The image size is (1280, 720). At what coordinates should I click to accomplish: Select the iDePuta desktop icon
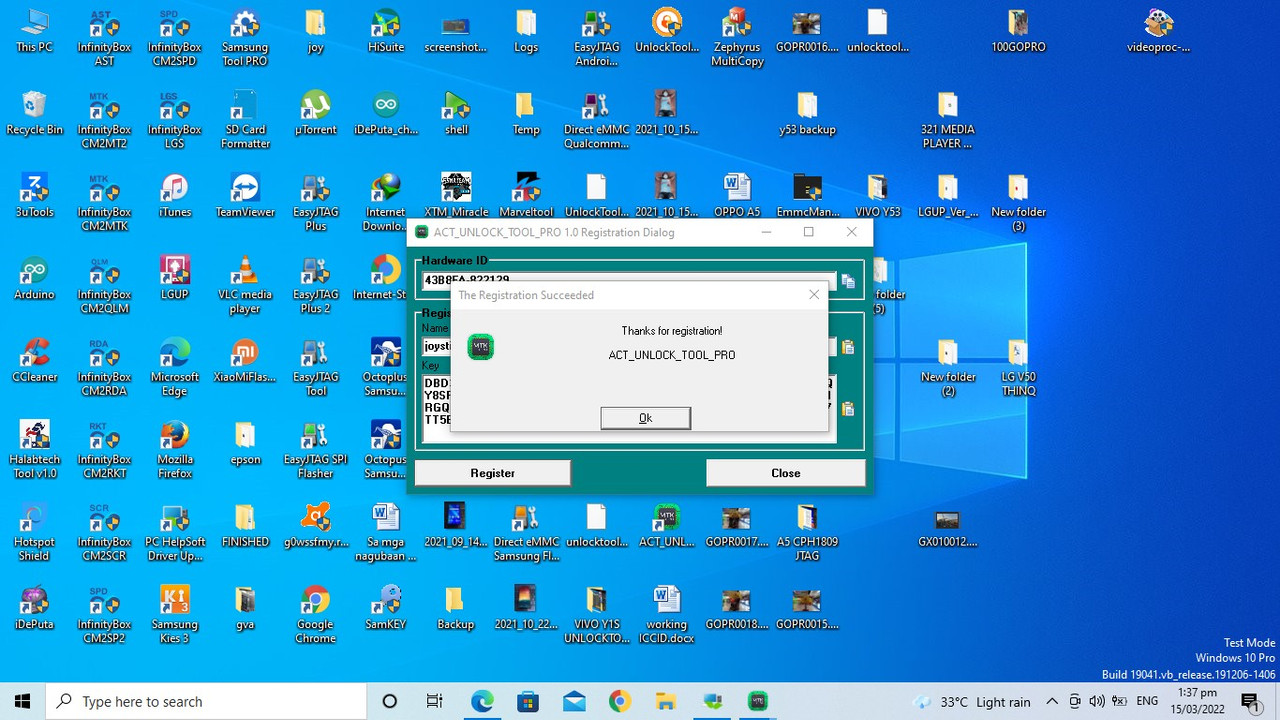coord(34,609)
